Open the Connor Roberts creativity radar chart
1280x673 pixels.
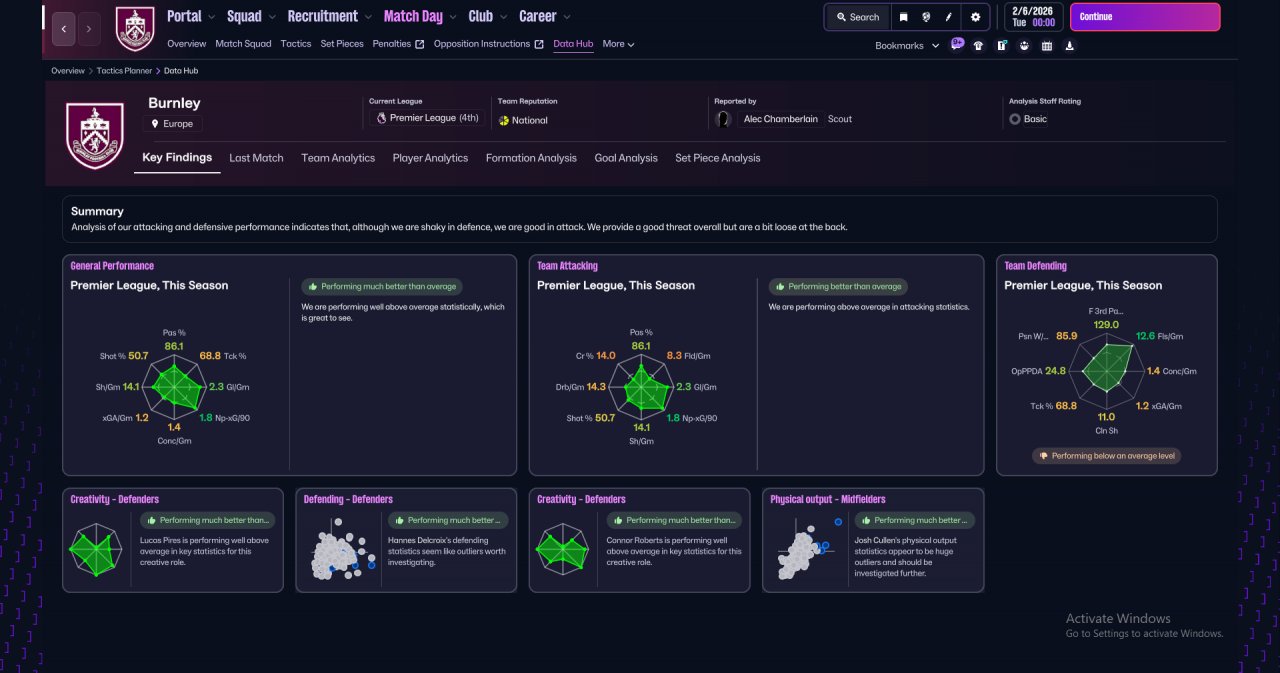[x=564, y=551]
